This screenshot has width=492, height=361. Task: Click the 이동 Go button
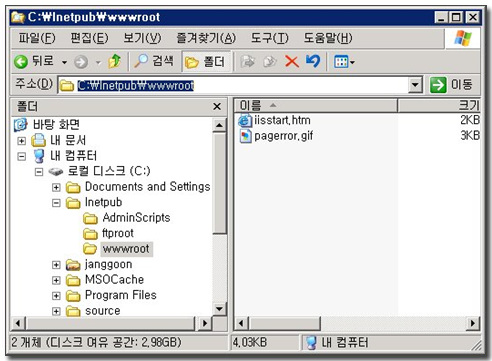pyautogui.click(x=452, y=85)
